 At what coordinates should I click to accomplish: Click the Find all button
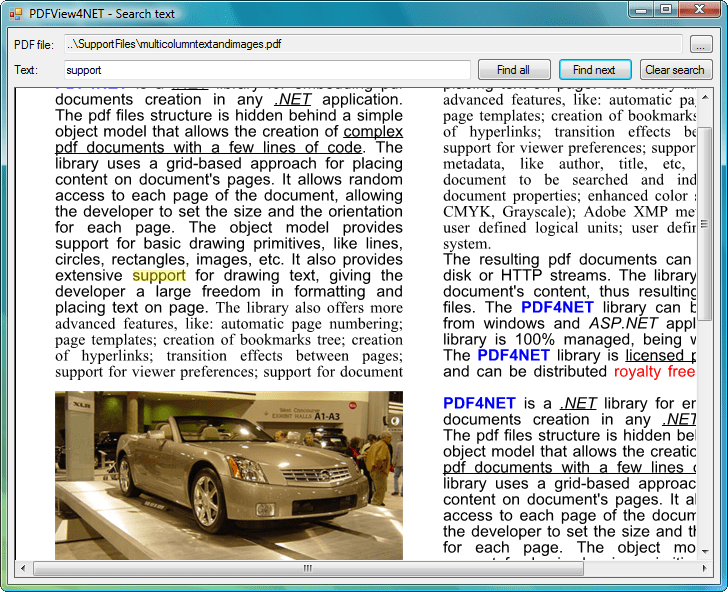coord(514,70)
